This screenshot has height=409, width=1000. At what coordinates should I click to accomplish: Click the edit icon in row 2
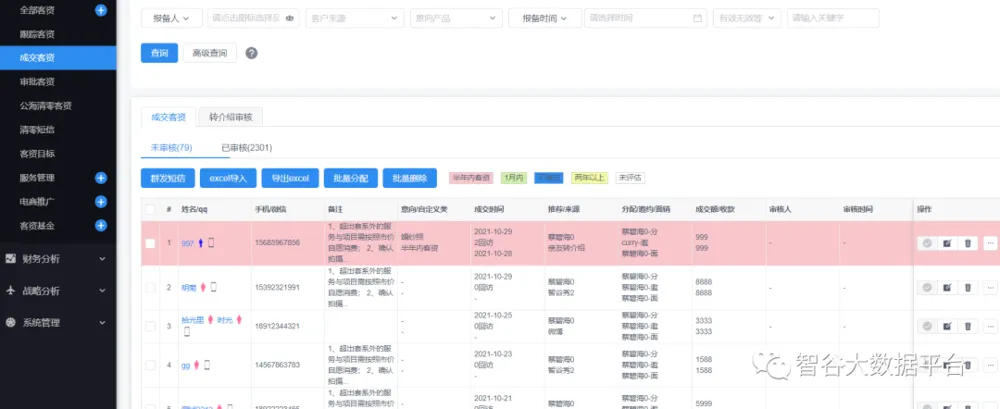pyautogui.click(x=947, y=288)
